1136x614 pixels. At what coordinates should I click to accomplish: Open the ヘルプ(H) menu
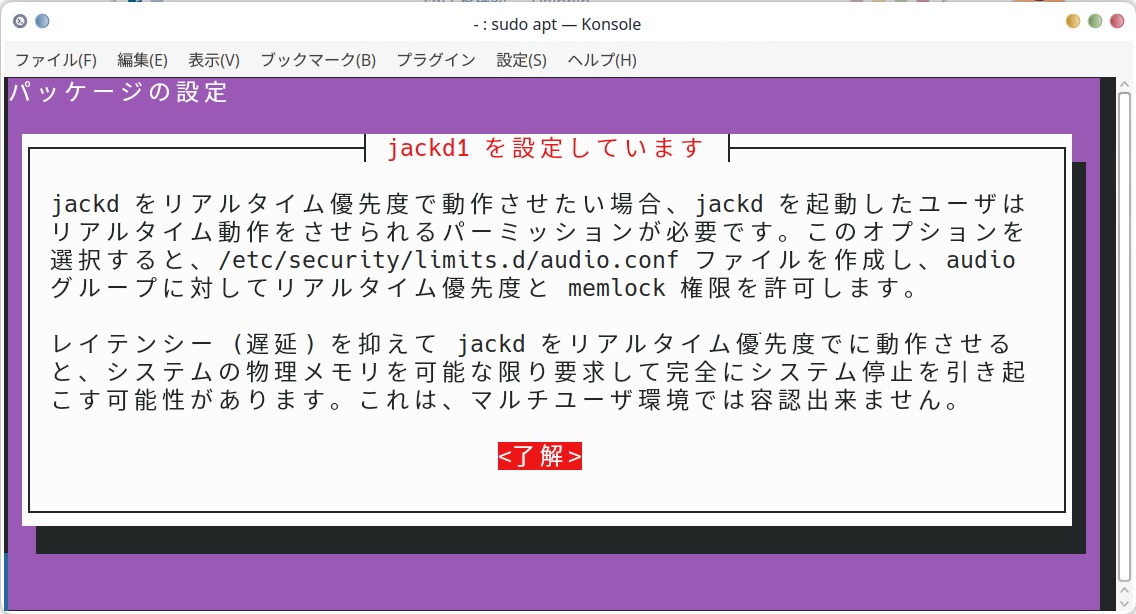[x=601, y=60]
